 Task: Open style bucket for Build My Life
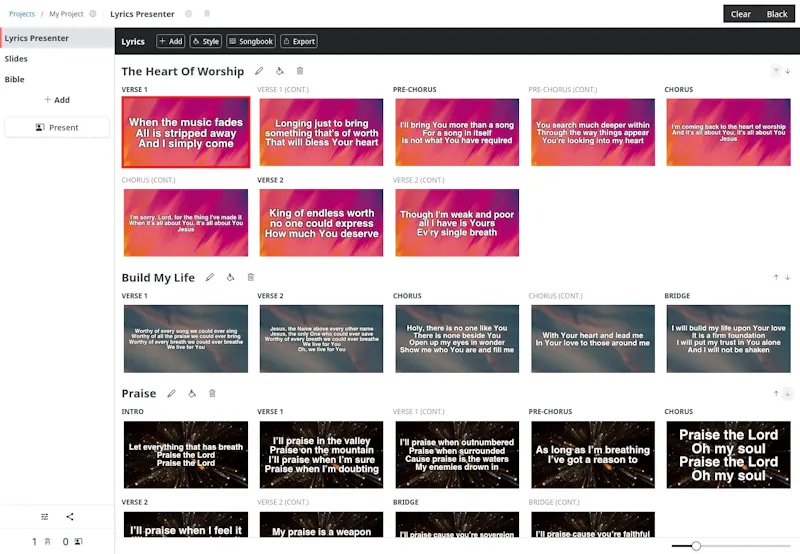pos(230,277)
